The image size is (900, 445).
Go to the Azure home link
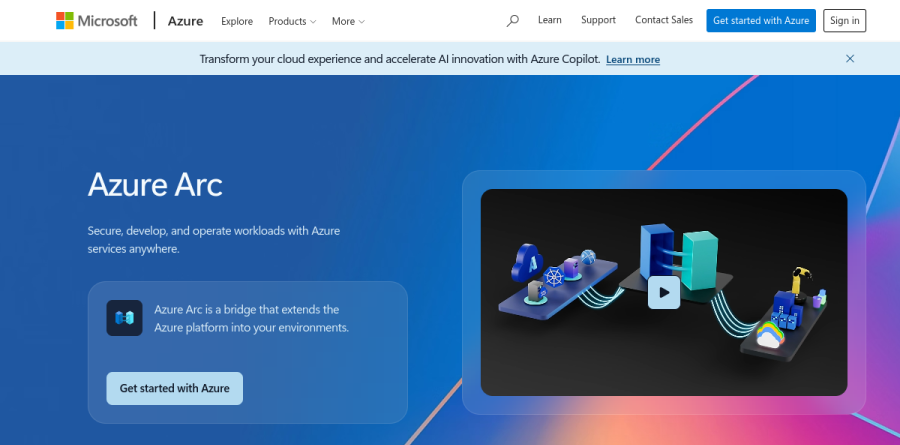point(185,21)
